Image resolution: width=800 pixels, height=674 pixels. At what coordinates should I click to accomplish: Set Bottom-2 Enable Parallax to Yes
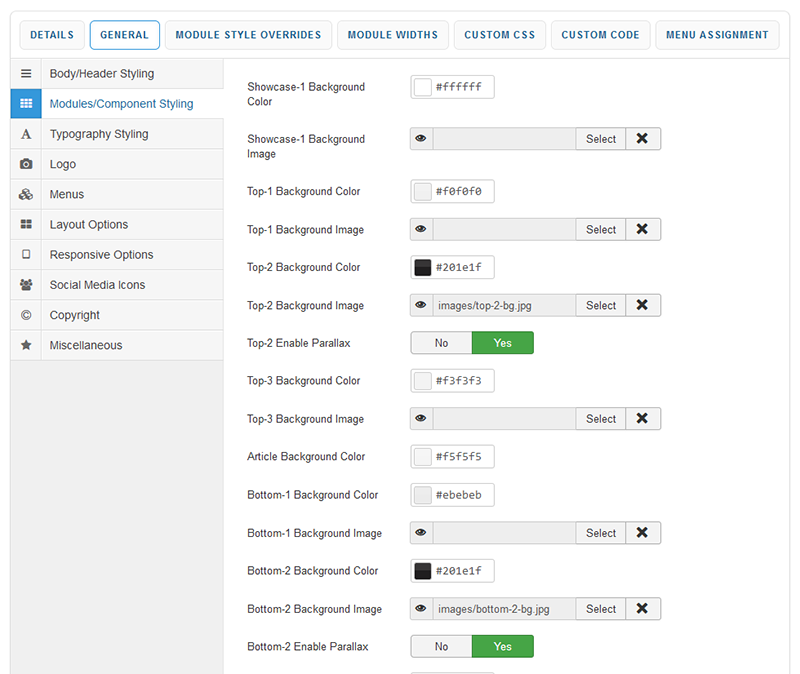[502, 647]
